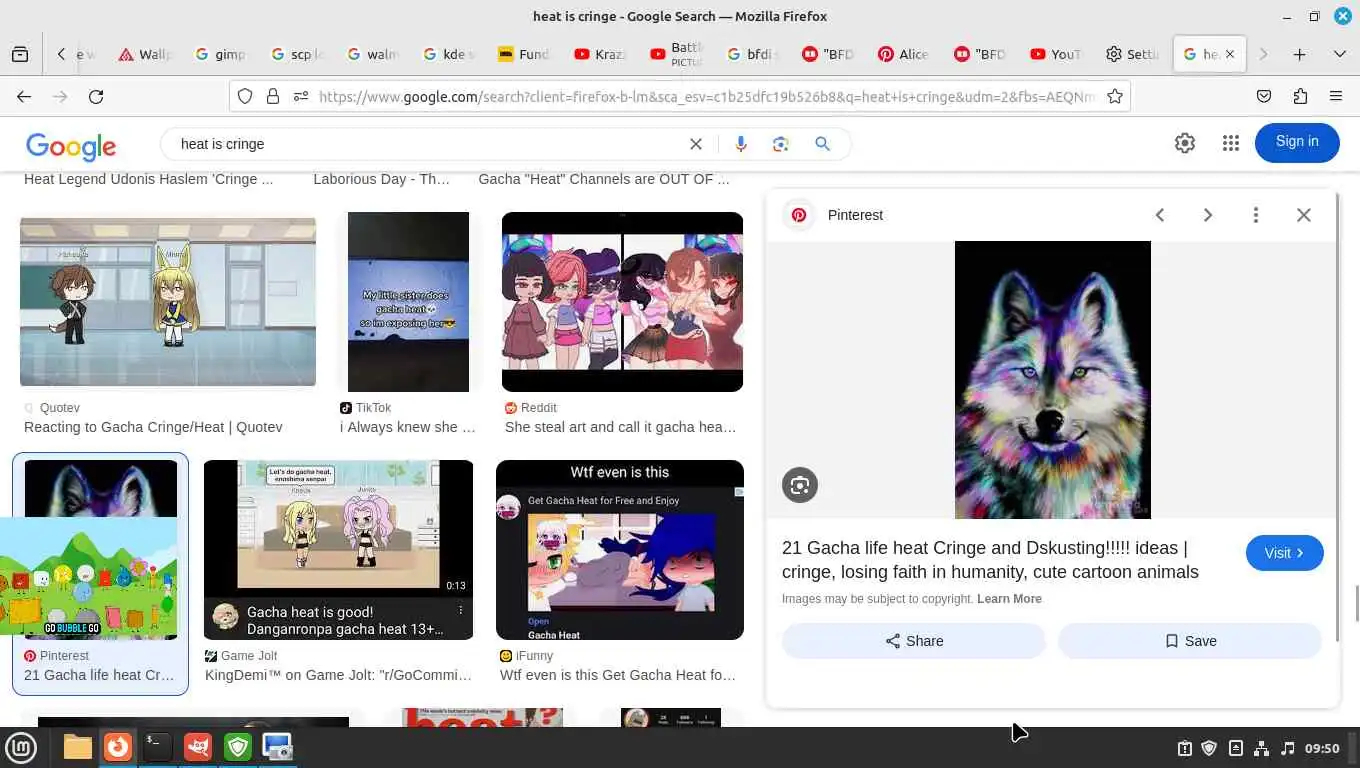Save the previewed image to collection
The height and width of the screenshot is (768, 1360).
pyautogui.click(x=1190, y=641)
